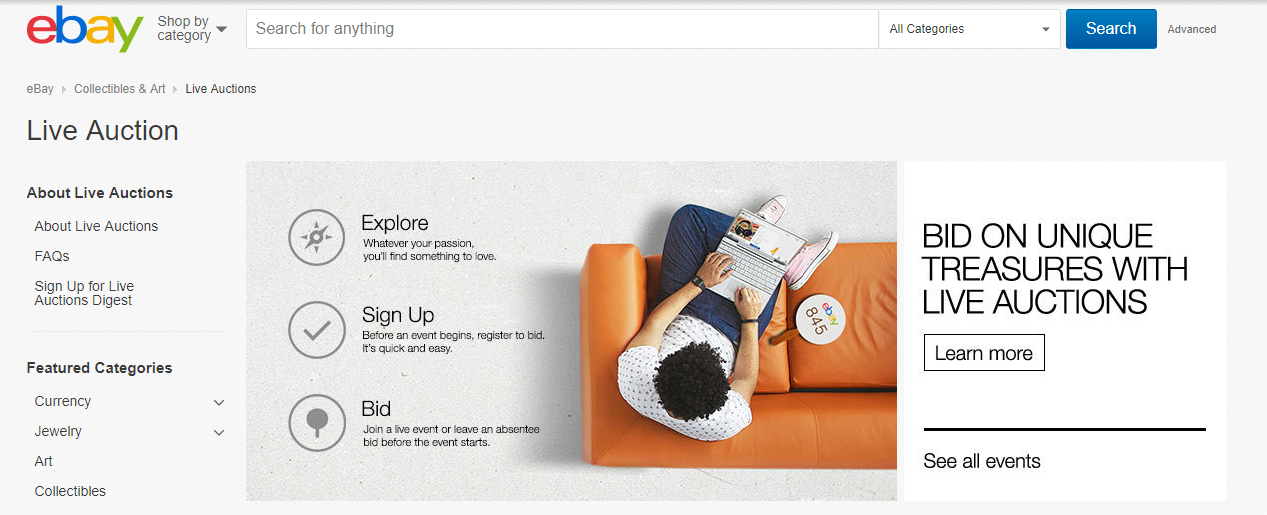Click the Bid paddle icon

[317, 423]
